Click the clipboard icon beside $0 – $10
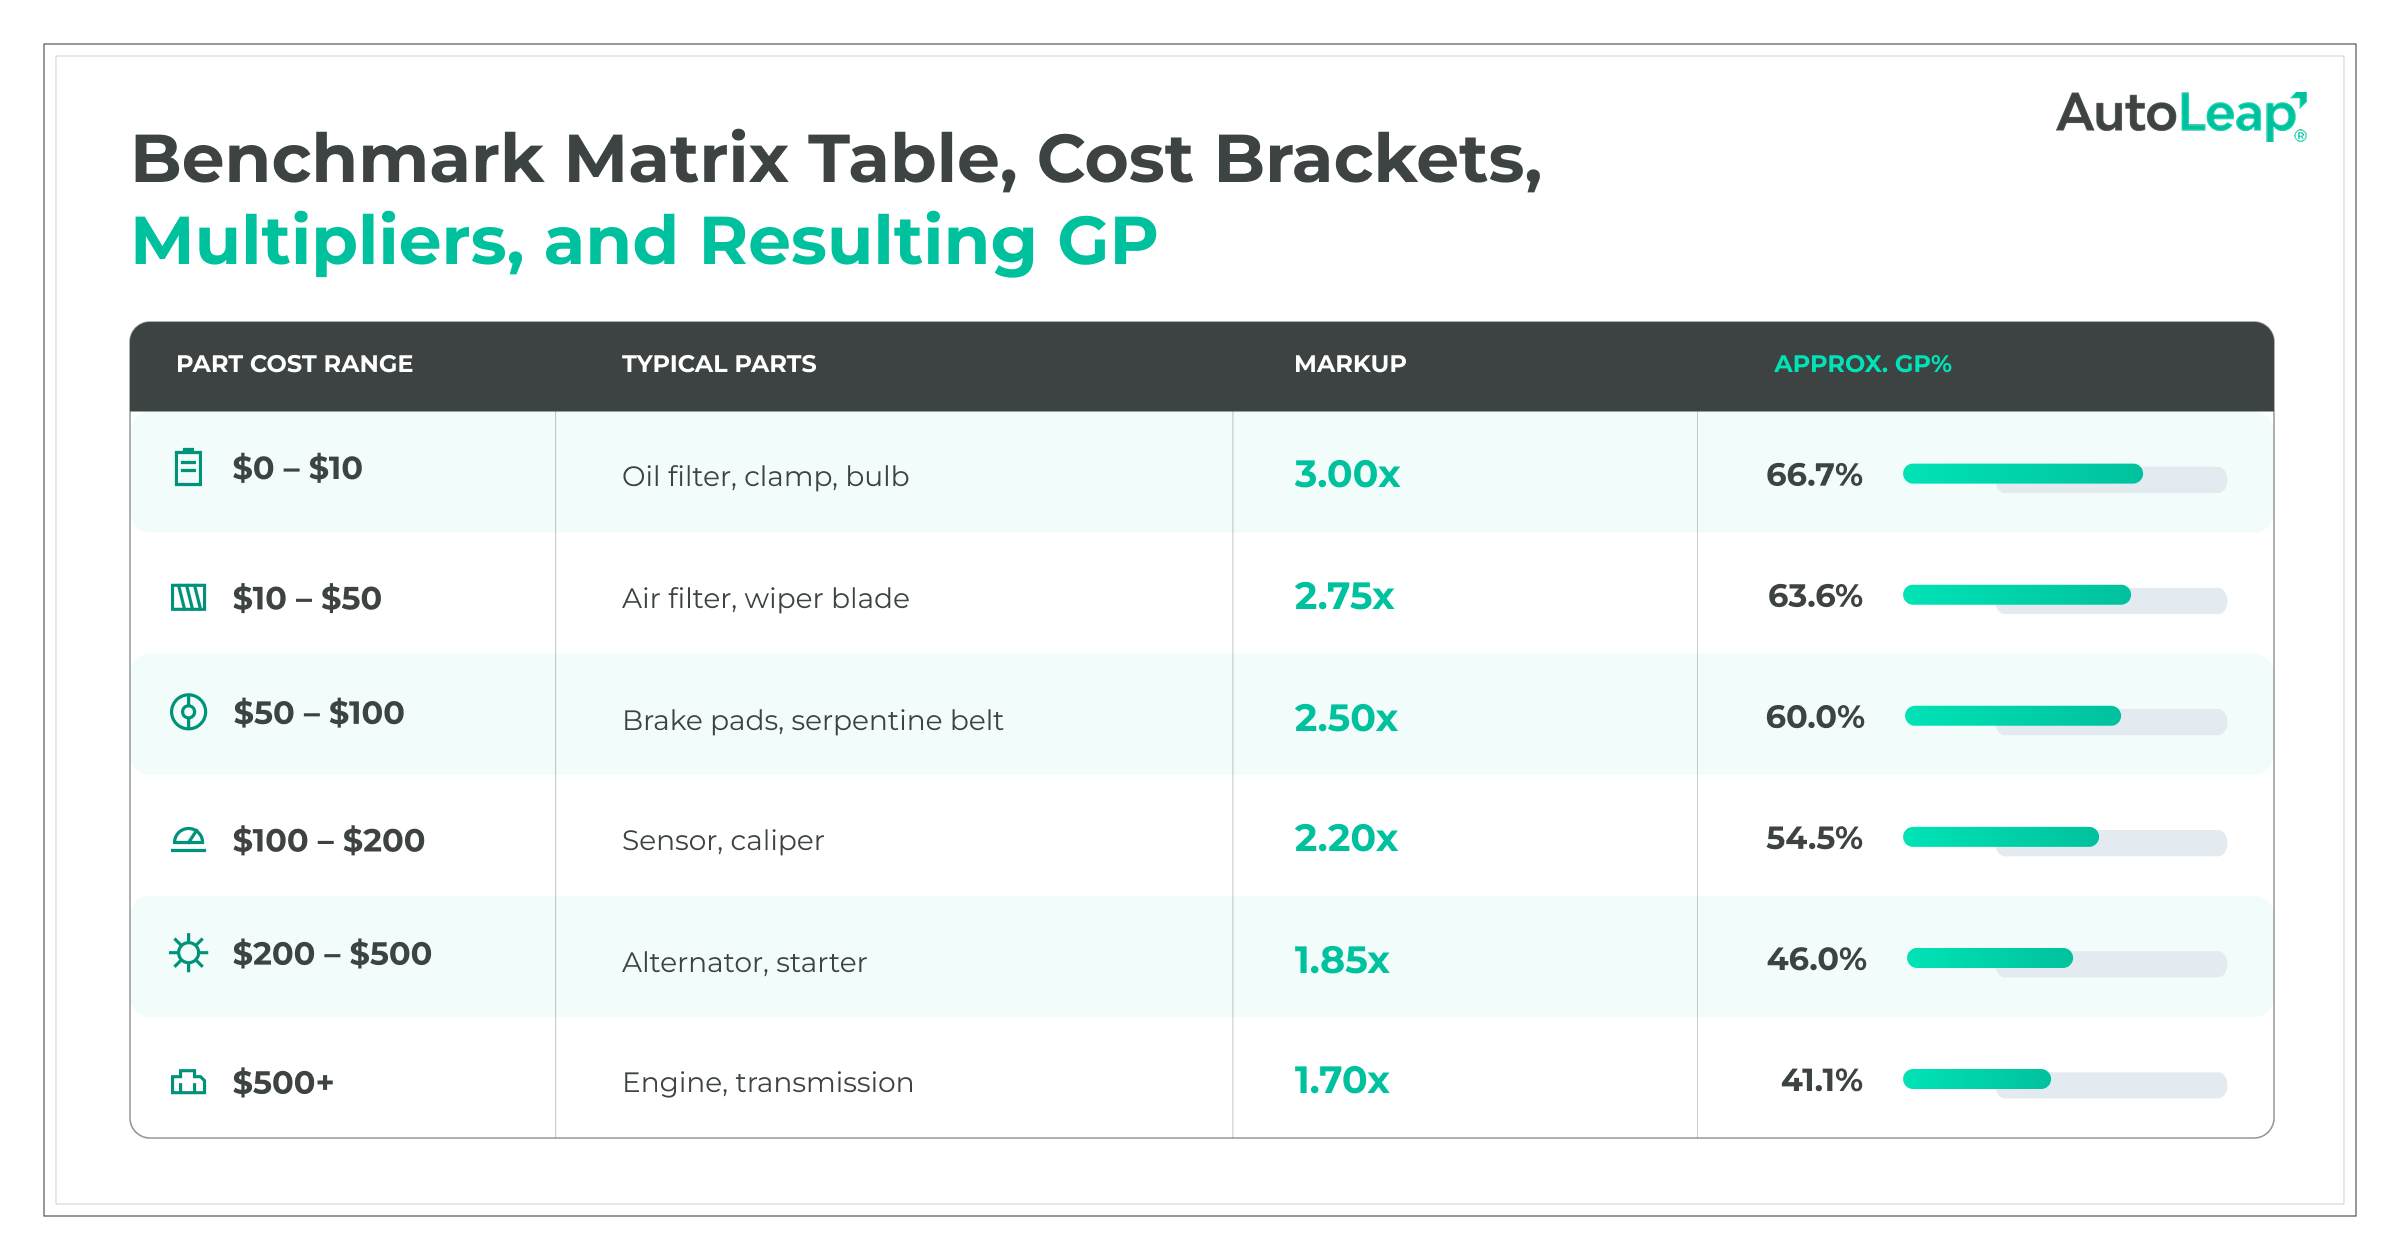Viewport: 2400px width, 1260px height. (x=188, y=467)
